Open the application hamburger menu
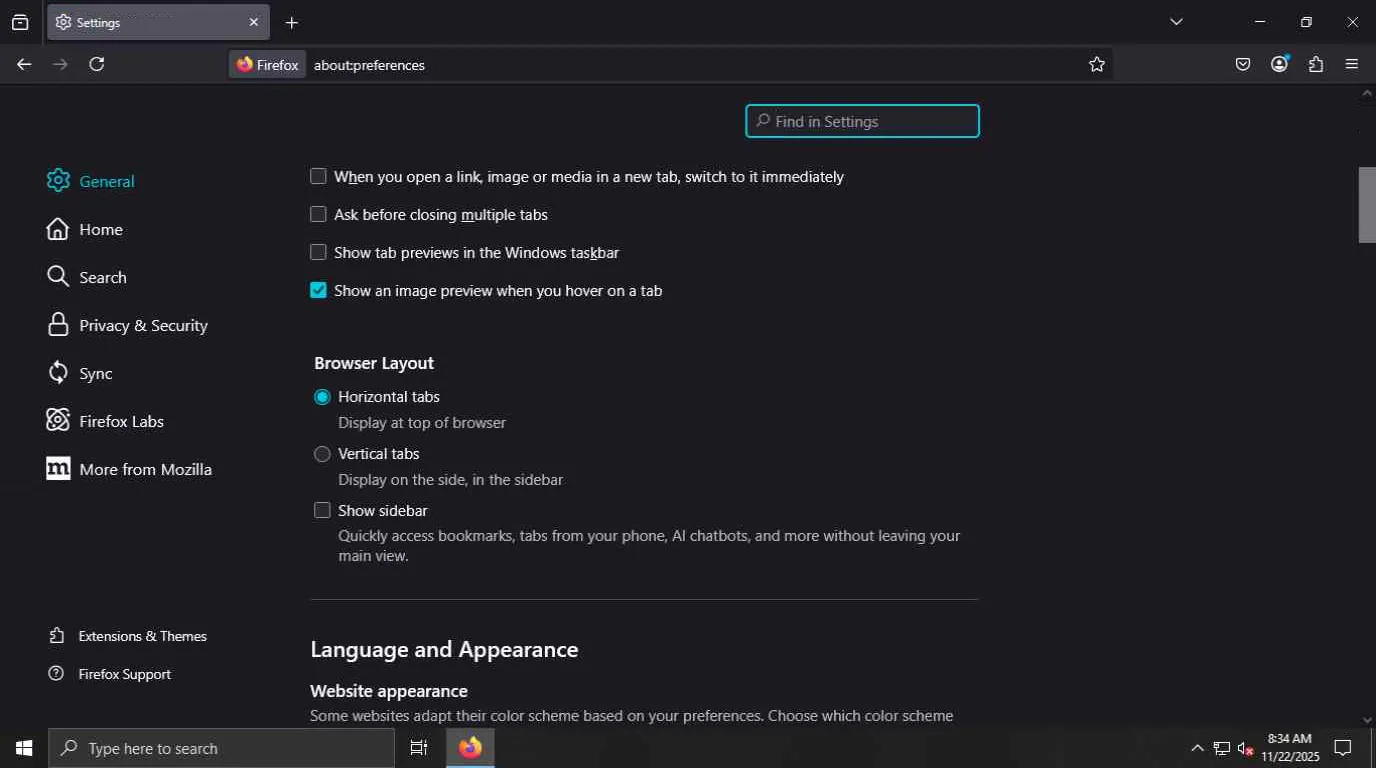The width and height of the screenshot is (1376, 768). pyautogui.click(x=1352, y=64)
